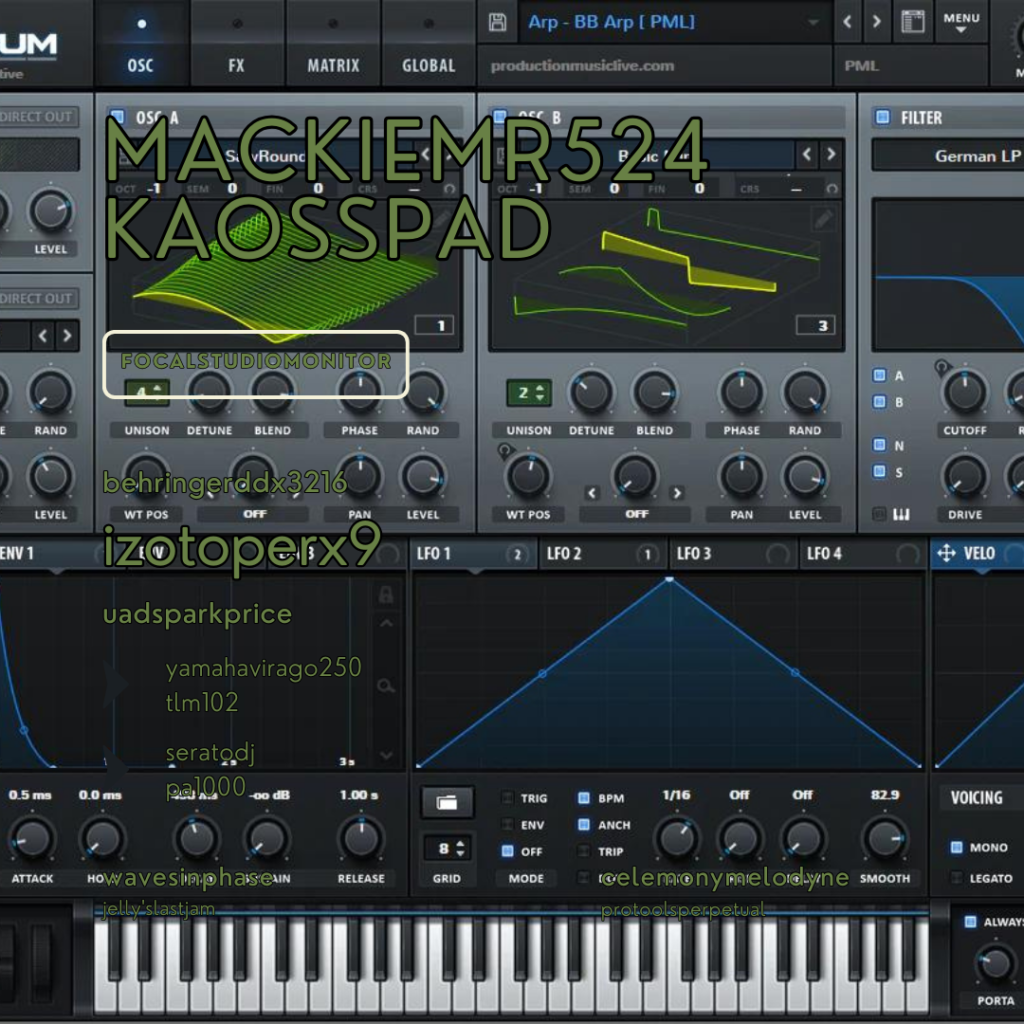Toggle OSC B on/off
The image size is (1024, 1024).
pos(500,117)
